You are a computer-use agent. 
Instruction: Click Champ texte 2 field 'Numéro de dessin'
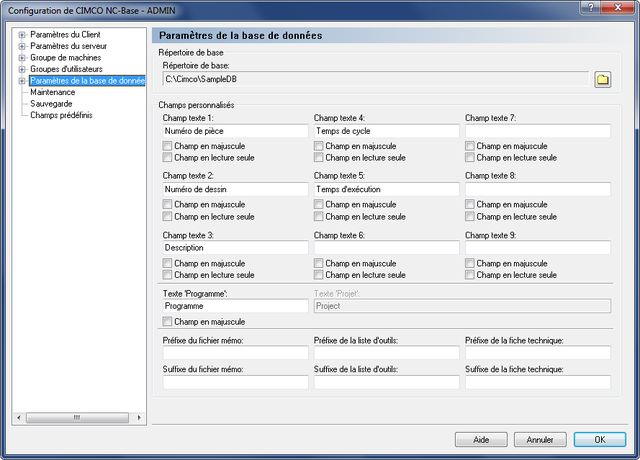[236, 189]
